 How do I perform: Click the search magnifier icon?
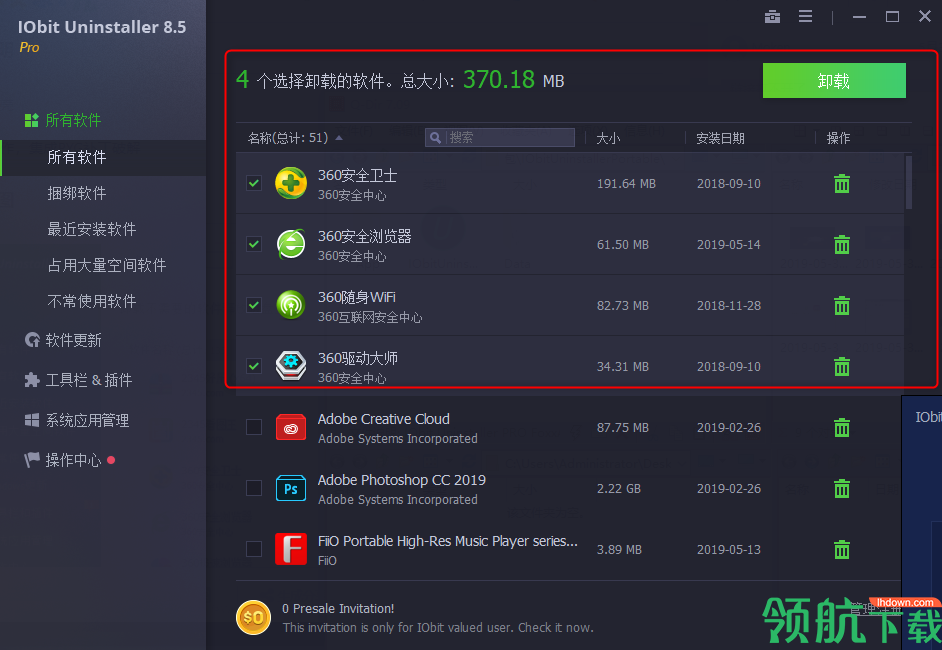tap(436, 138)
